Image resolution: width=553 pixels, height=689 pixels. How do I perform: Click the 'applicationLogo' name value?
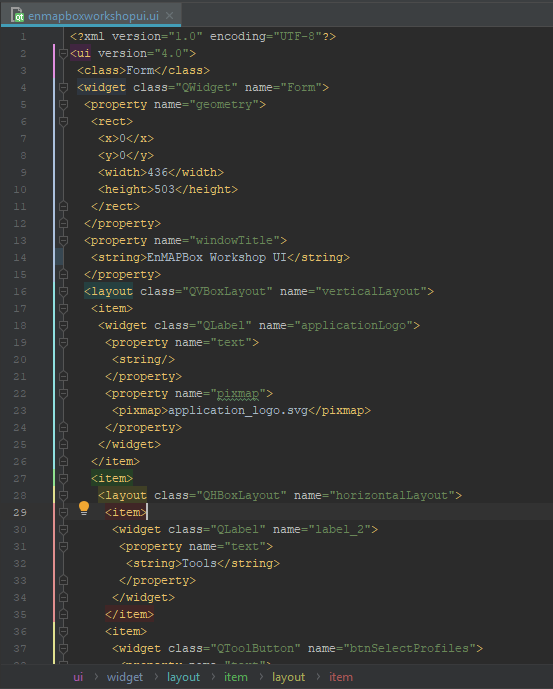(353, 326)
